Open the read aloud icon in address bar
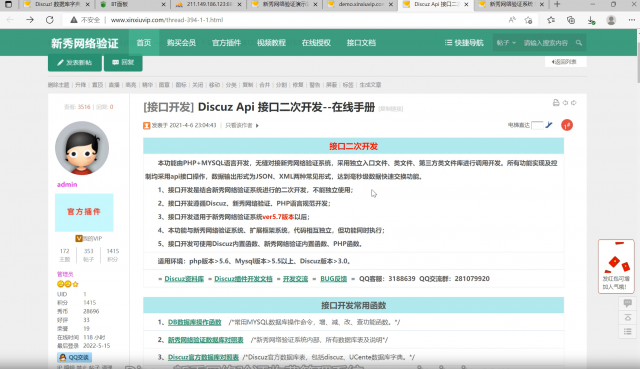Image resolution: width=640 pixels, height=369 pixels. tap(512, 20)
